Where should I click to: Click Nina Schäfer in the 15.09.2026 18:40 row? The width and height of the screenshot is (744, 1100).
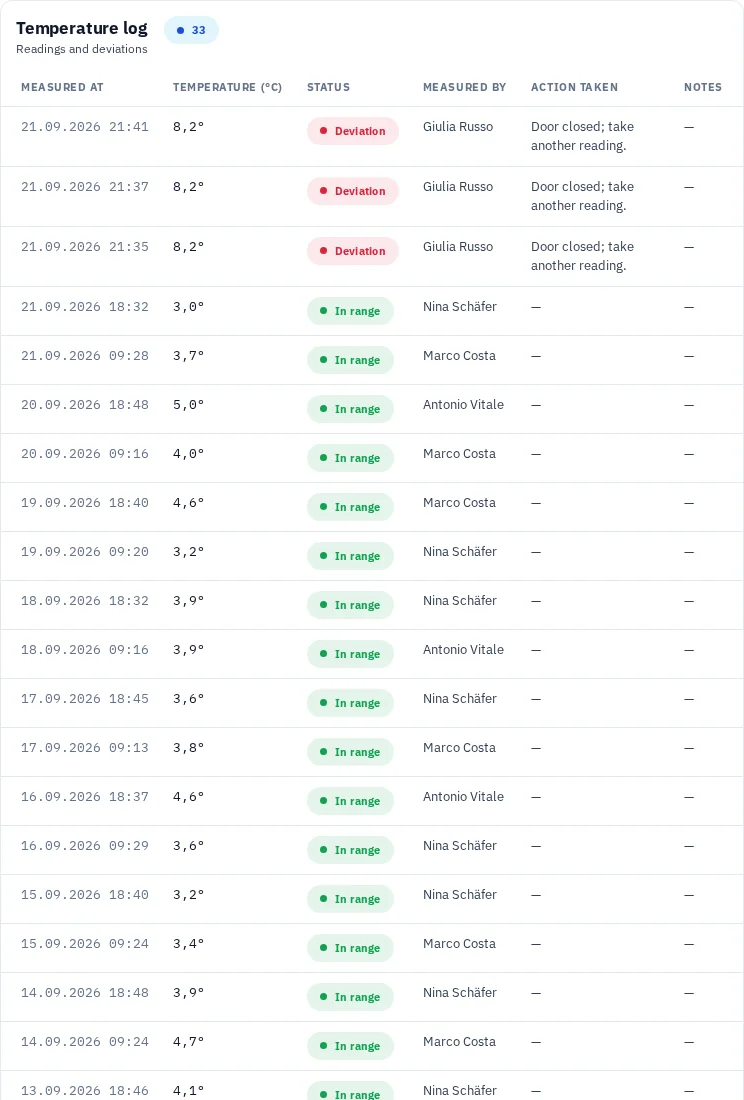tap(460, 895)
